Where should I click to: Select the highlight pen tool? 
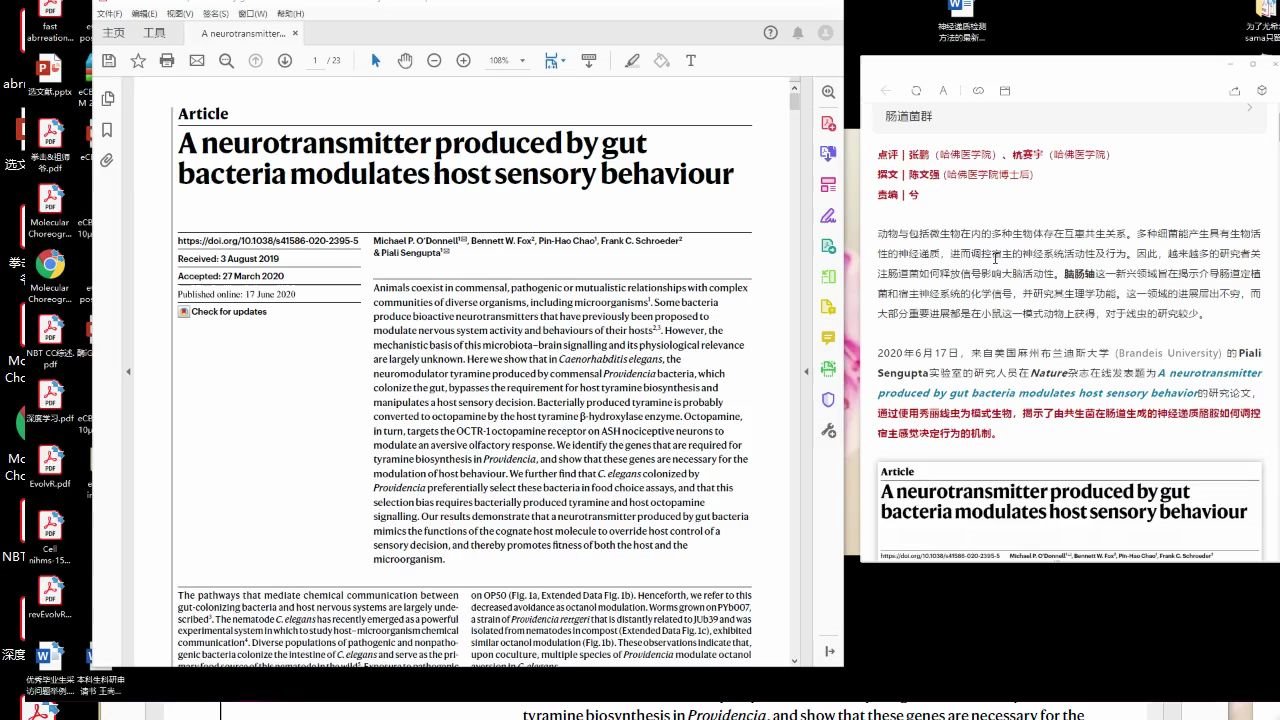pyautogui.click(x=632, y=61)
